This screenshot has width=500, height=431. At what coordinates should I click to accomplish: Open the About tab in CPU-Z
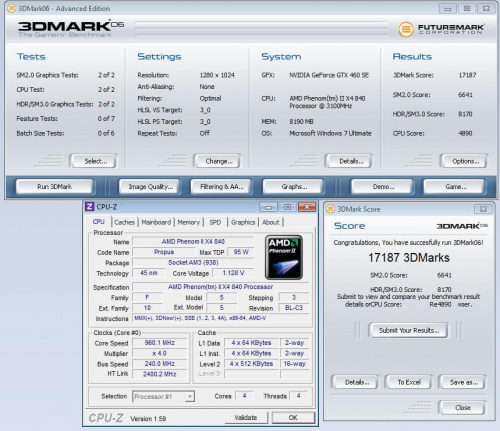coord(271,222)
